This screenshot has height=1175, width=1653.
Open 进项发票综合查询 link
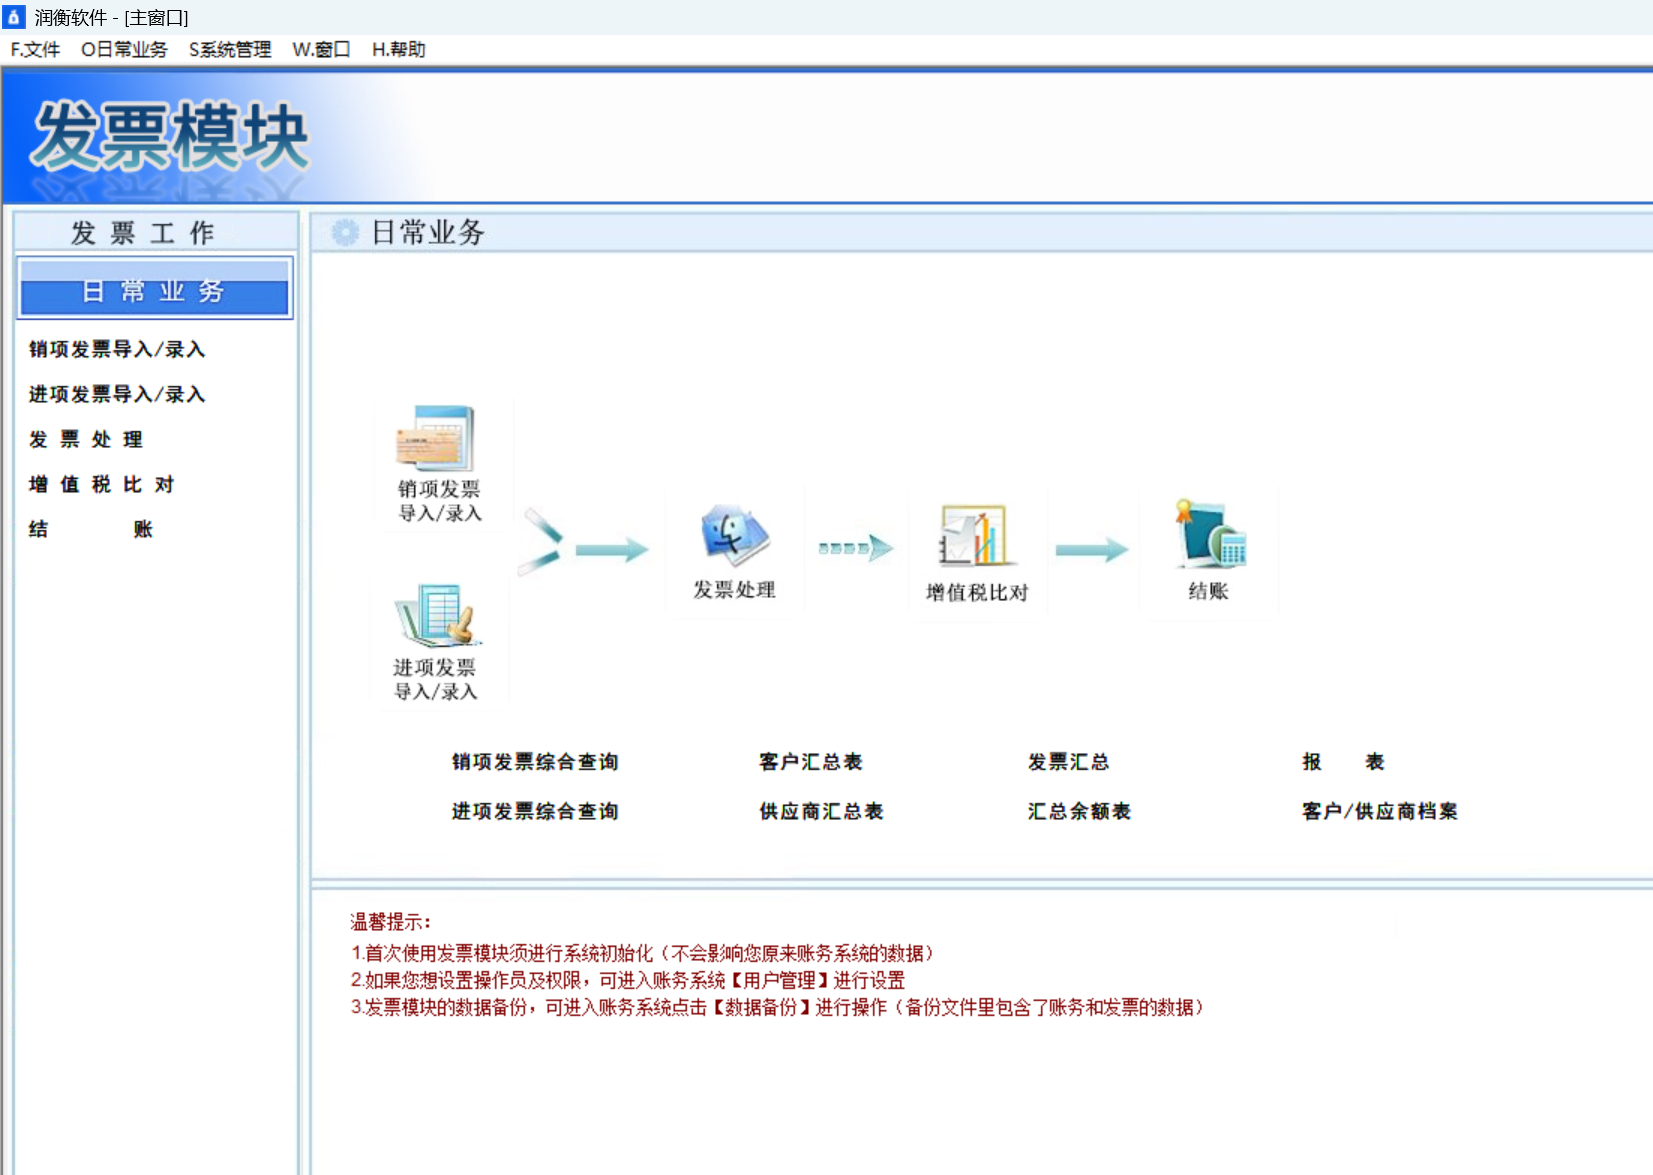pos(535,811)
